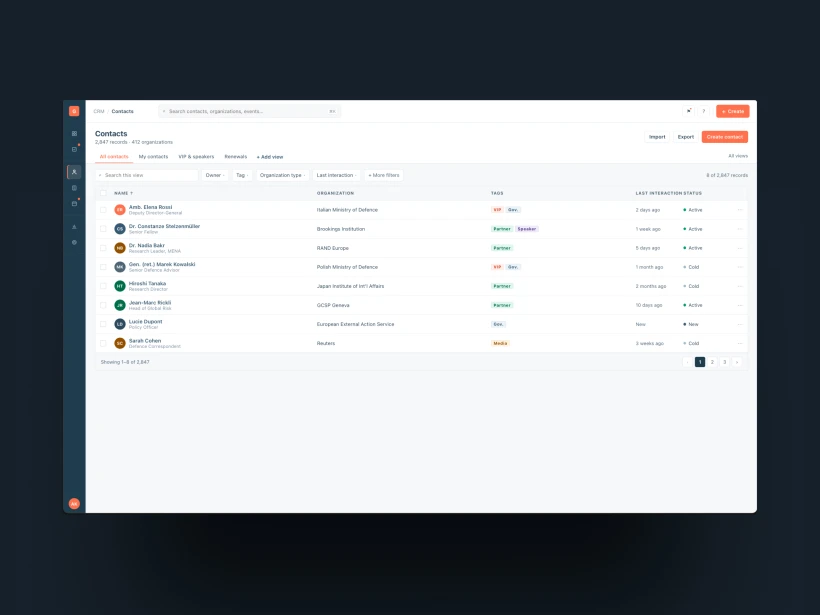Image resolution: width=820 pixels, height=615 pixels.
Task: Click the Reuters organization cell
Action: pyautogui.click(x=326, y=344)
